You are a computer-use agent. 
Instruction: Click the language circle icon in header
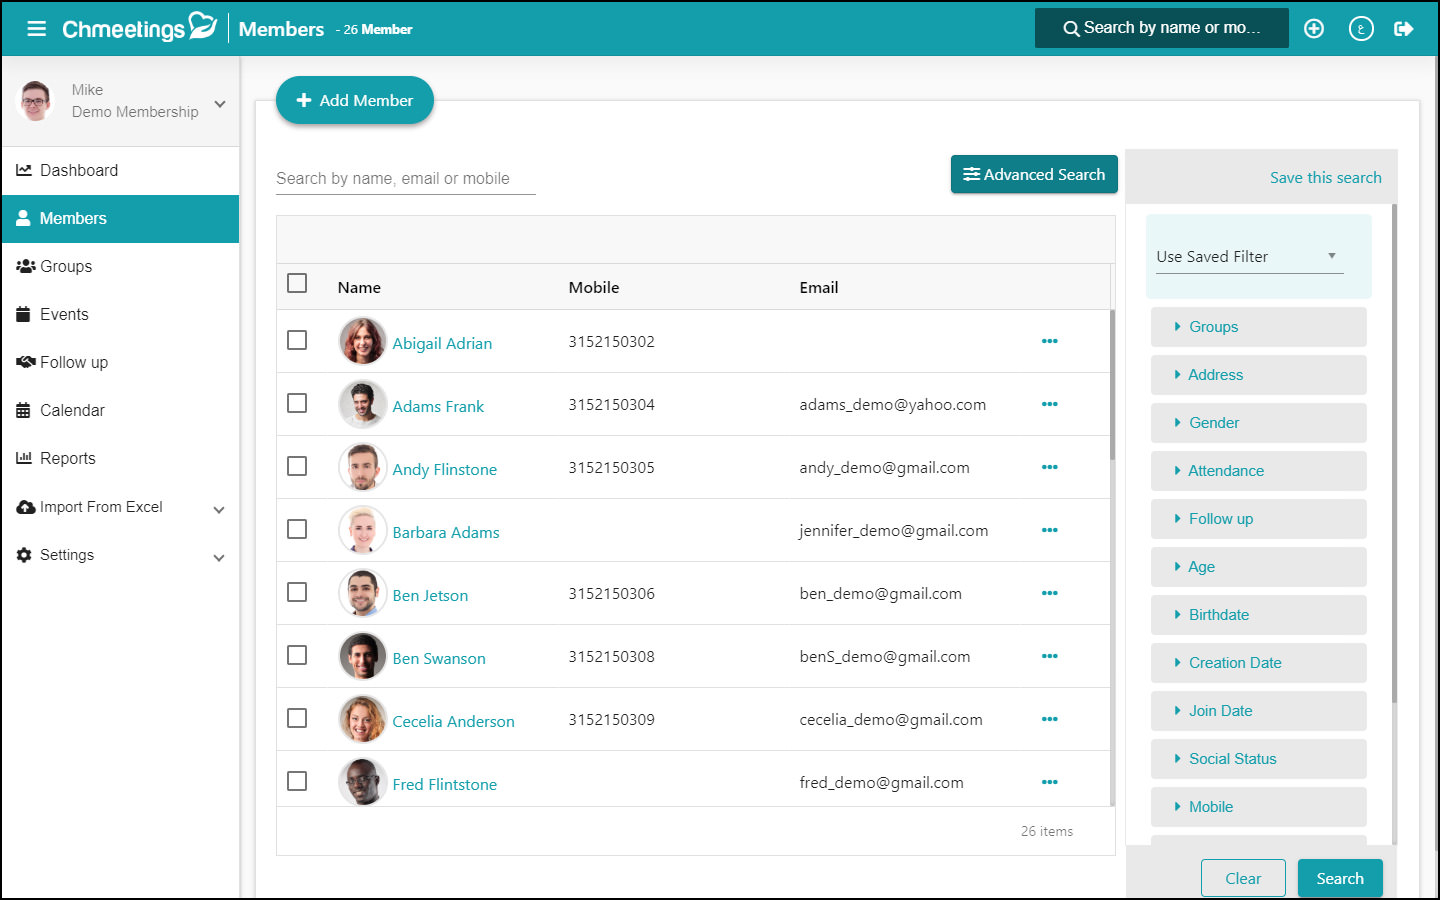1361,29
